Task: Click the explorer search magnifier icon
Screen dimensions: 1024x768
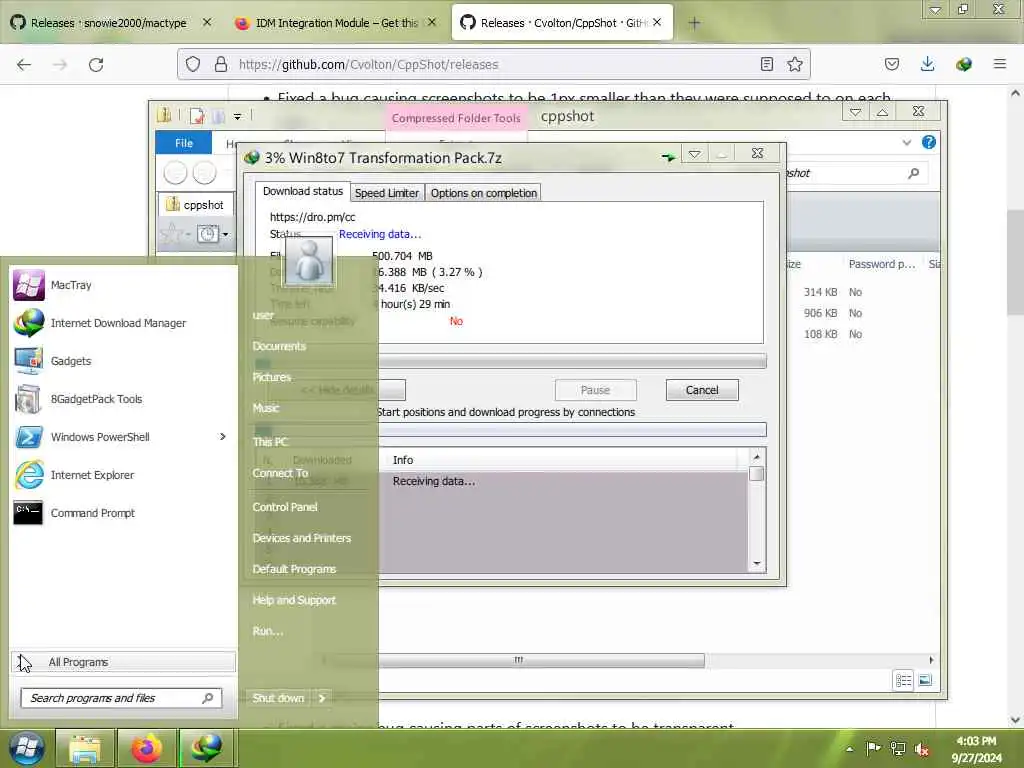Action: click(914, 173)
